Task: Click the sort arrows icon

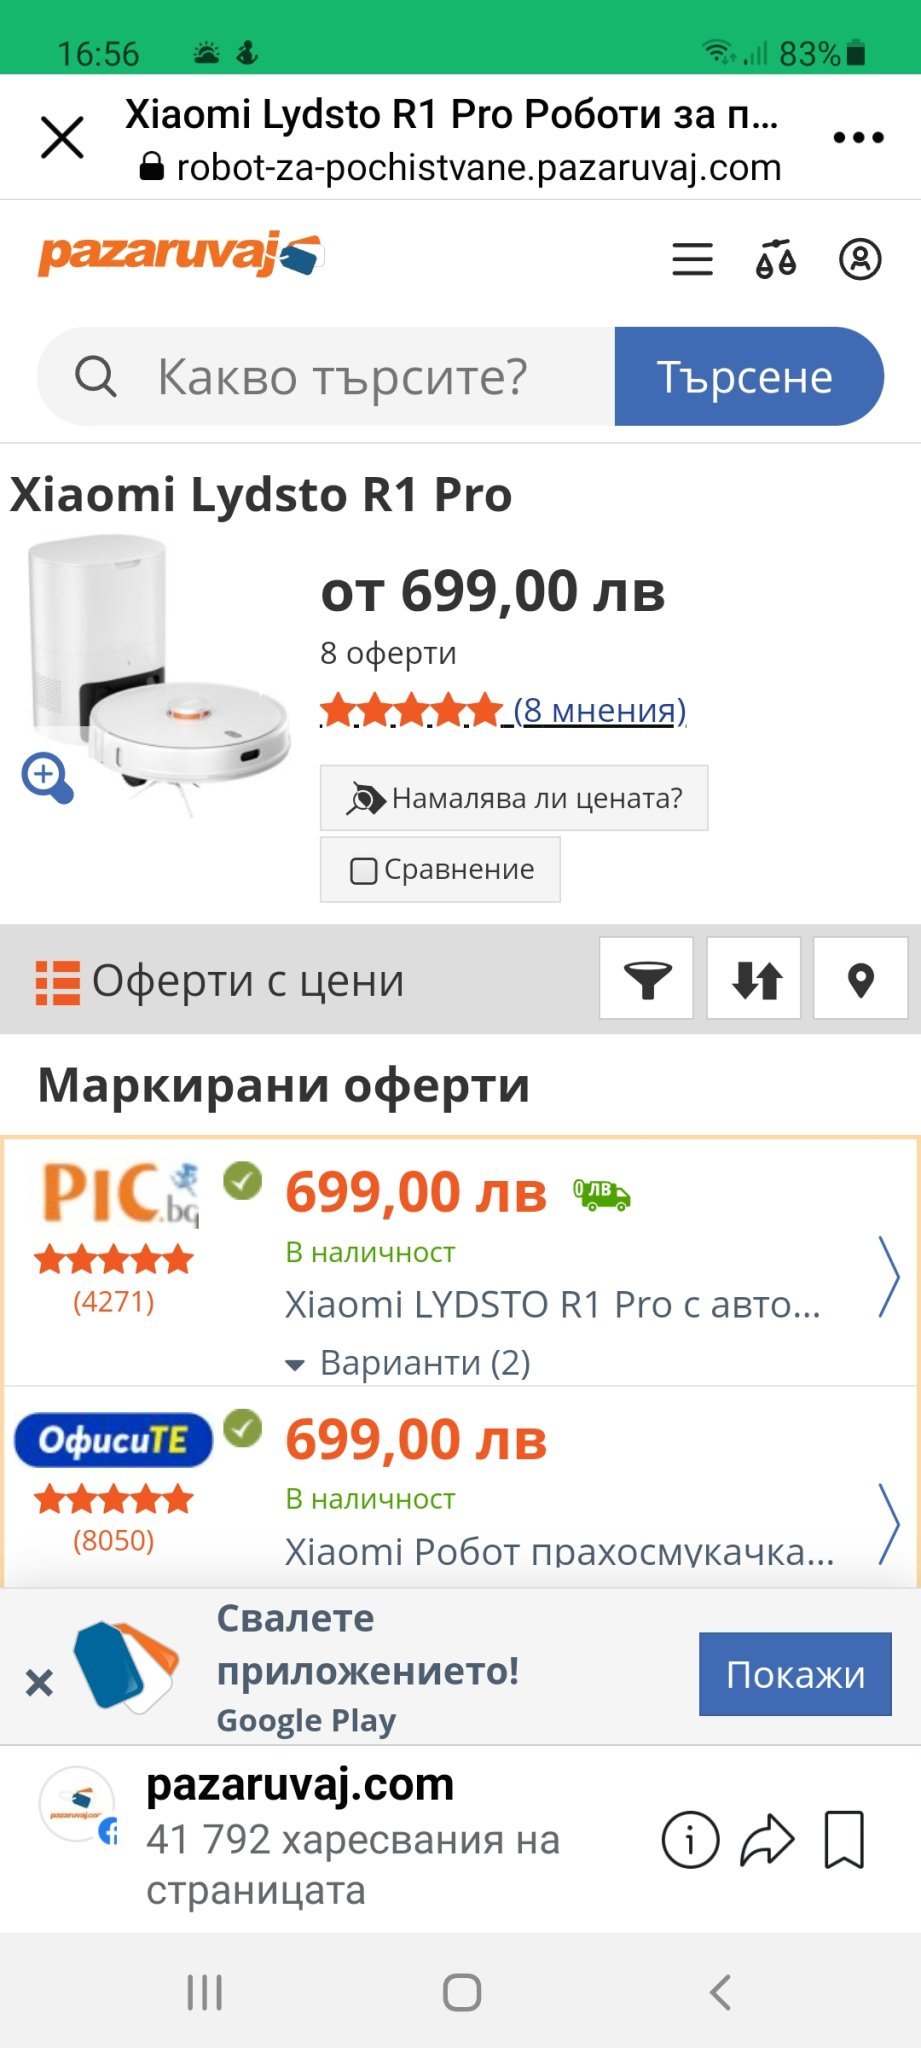Action: click(754, 978)
